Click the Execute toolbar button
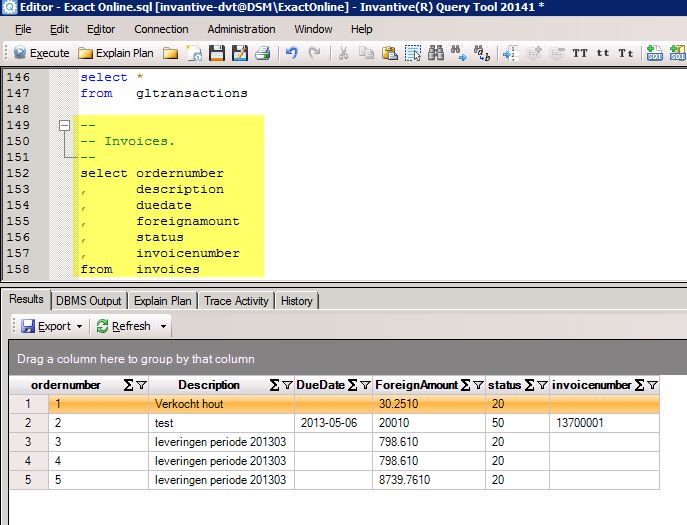Image resolution: width=687 pixels, height=525 pixels. pos(41,53)
